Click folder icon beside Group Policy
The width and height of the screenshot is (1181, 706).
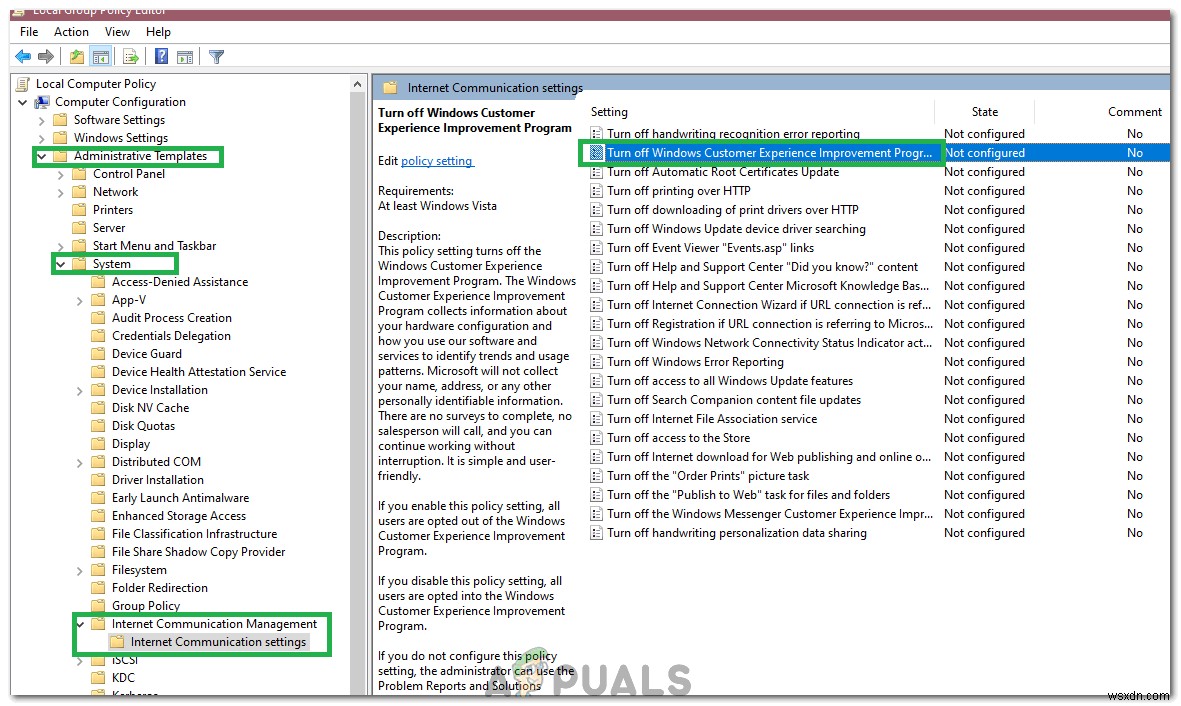pyautogui.click(x=98, y=606)
